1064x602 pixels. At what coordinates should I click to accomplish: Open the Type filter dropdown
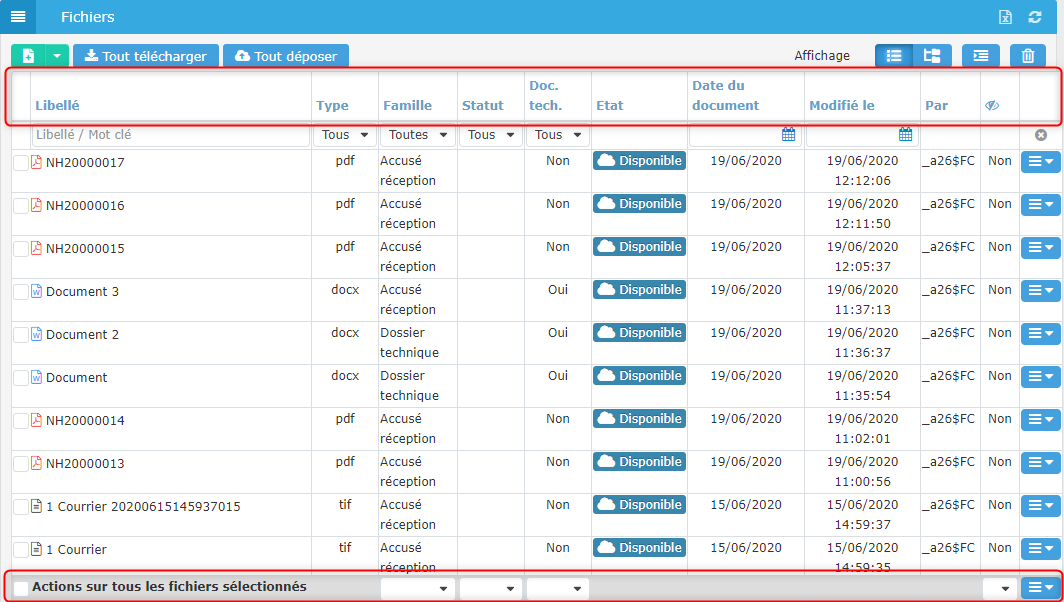pyautogui.click(x=344, y=135)
